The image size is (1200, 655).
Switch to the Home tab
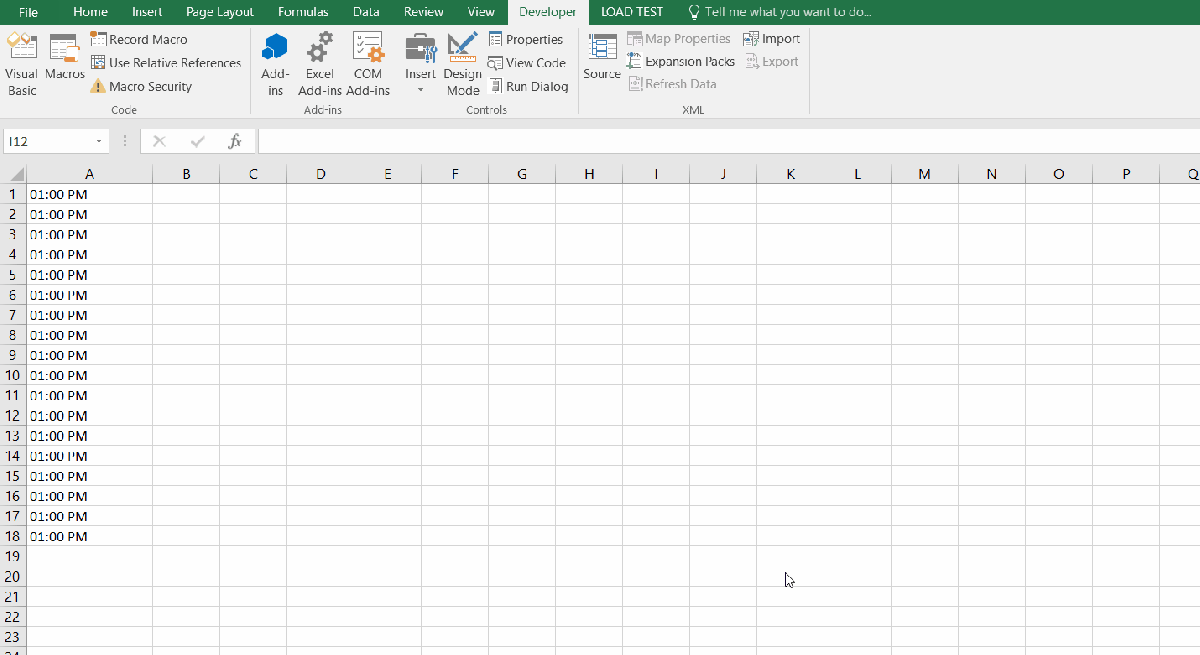[x=90, y=12]
